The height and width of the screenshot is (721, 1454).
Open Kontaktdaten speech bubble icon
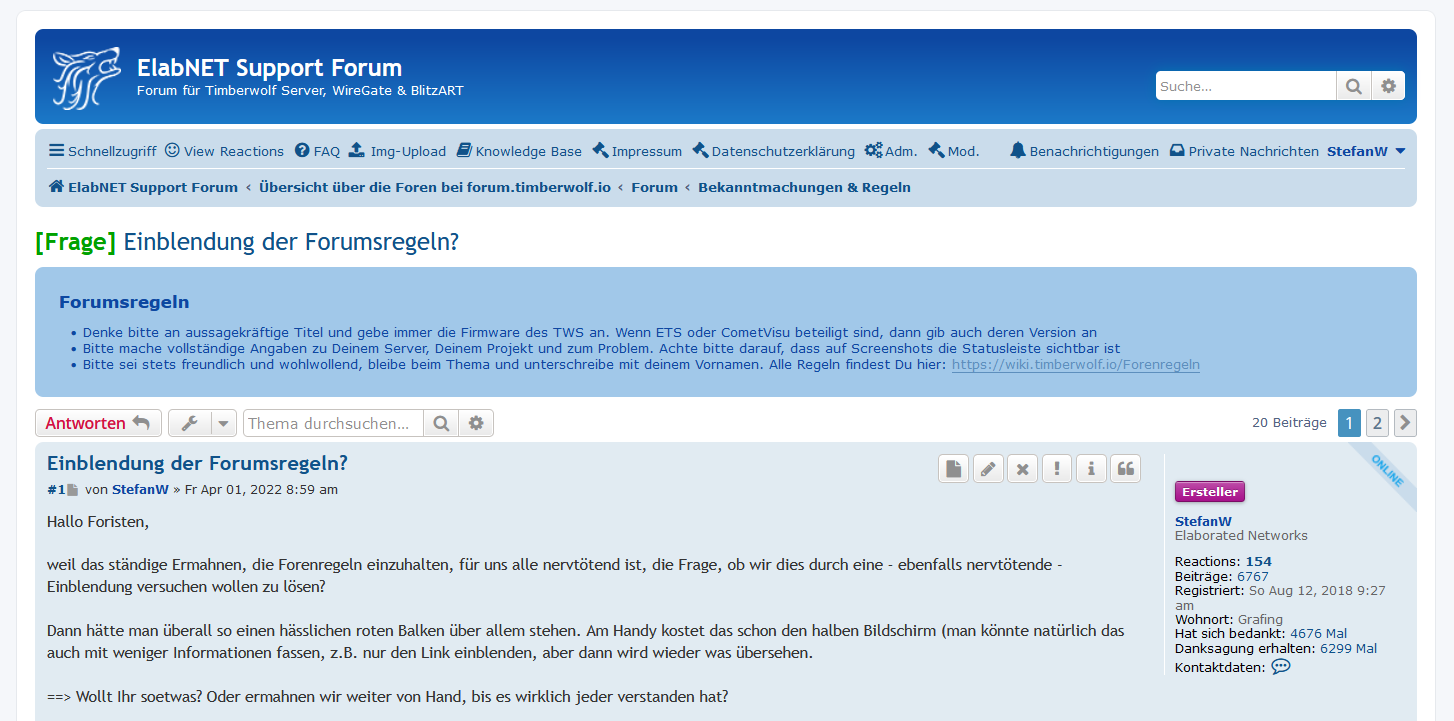(x=1280, y=666)
